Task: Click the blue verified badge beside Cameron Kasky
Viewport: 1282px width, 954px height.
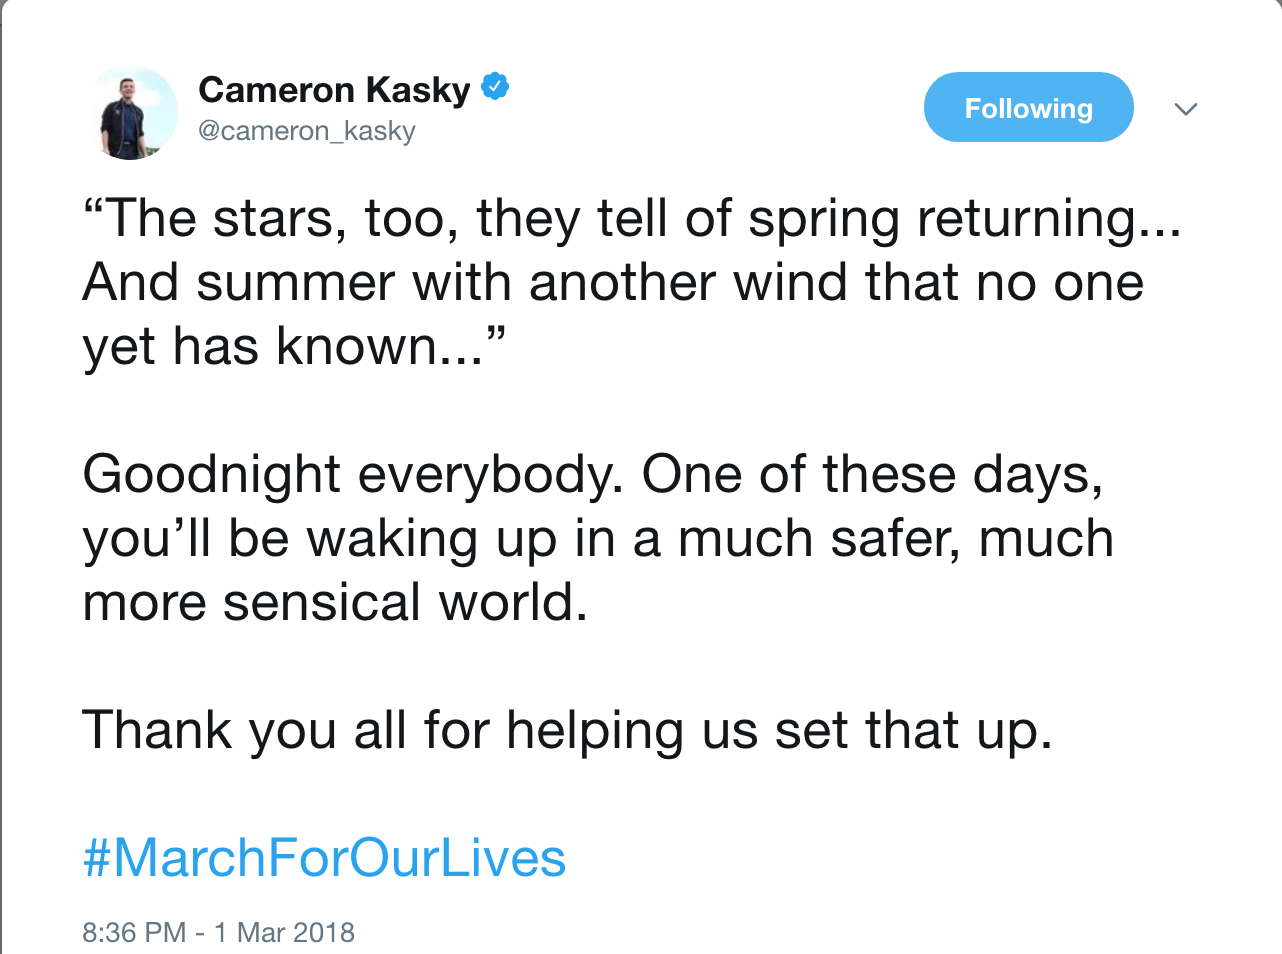Action: (x=495, y=87)
